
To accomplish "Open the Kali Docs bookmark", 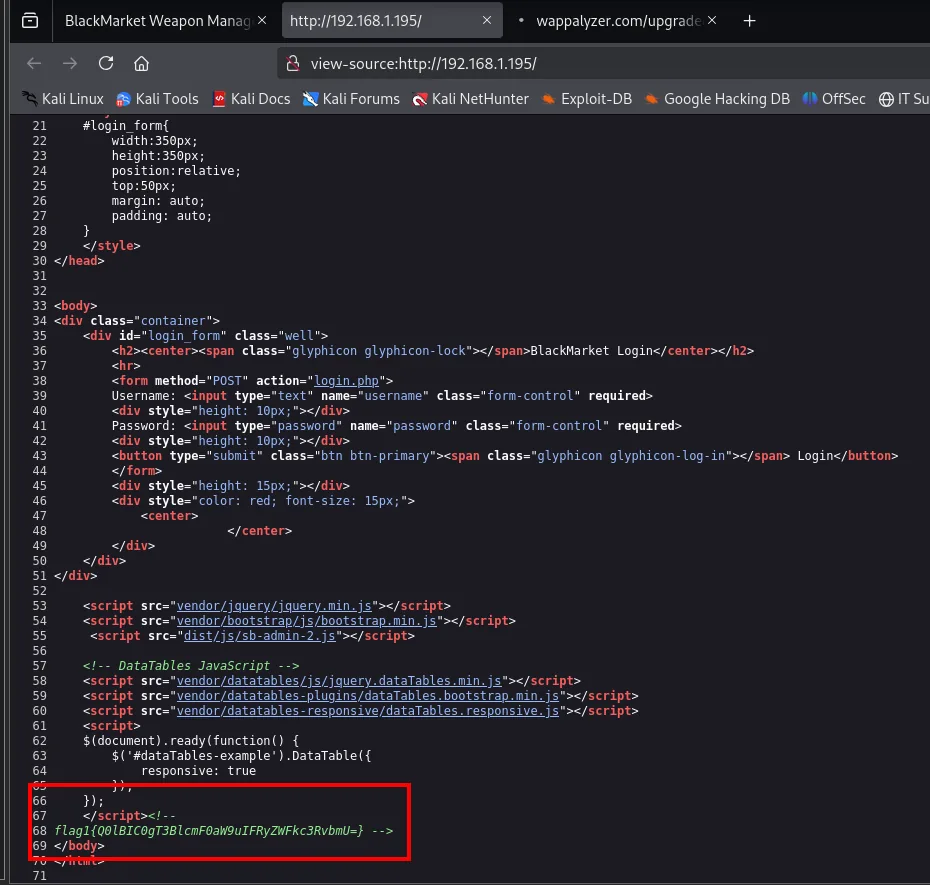I will point(252,99).
